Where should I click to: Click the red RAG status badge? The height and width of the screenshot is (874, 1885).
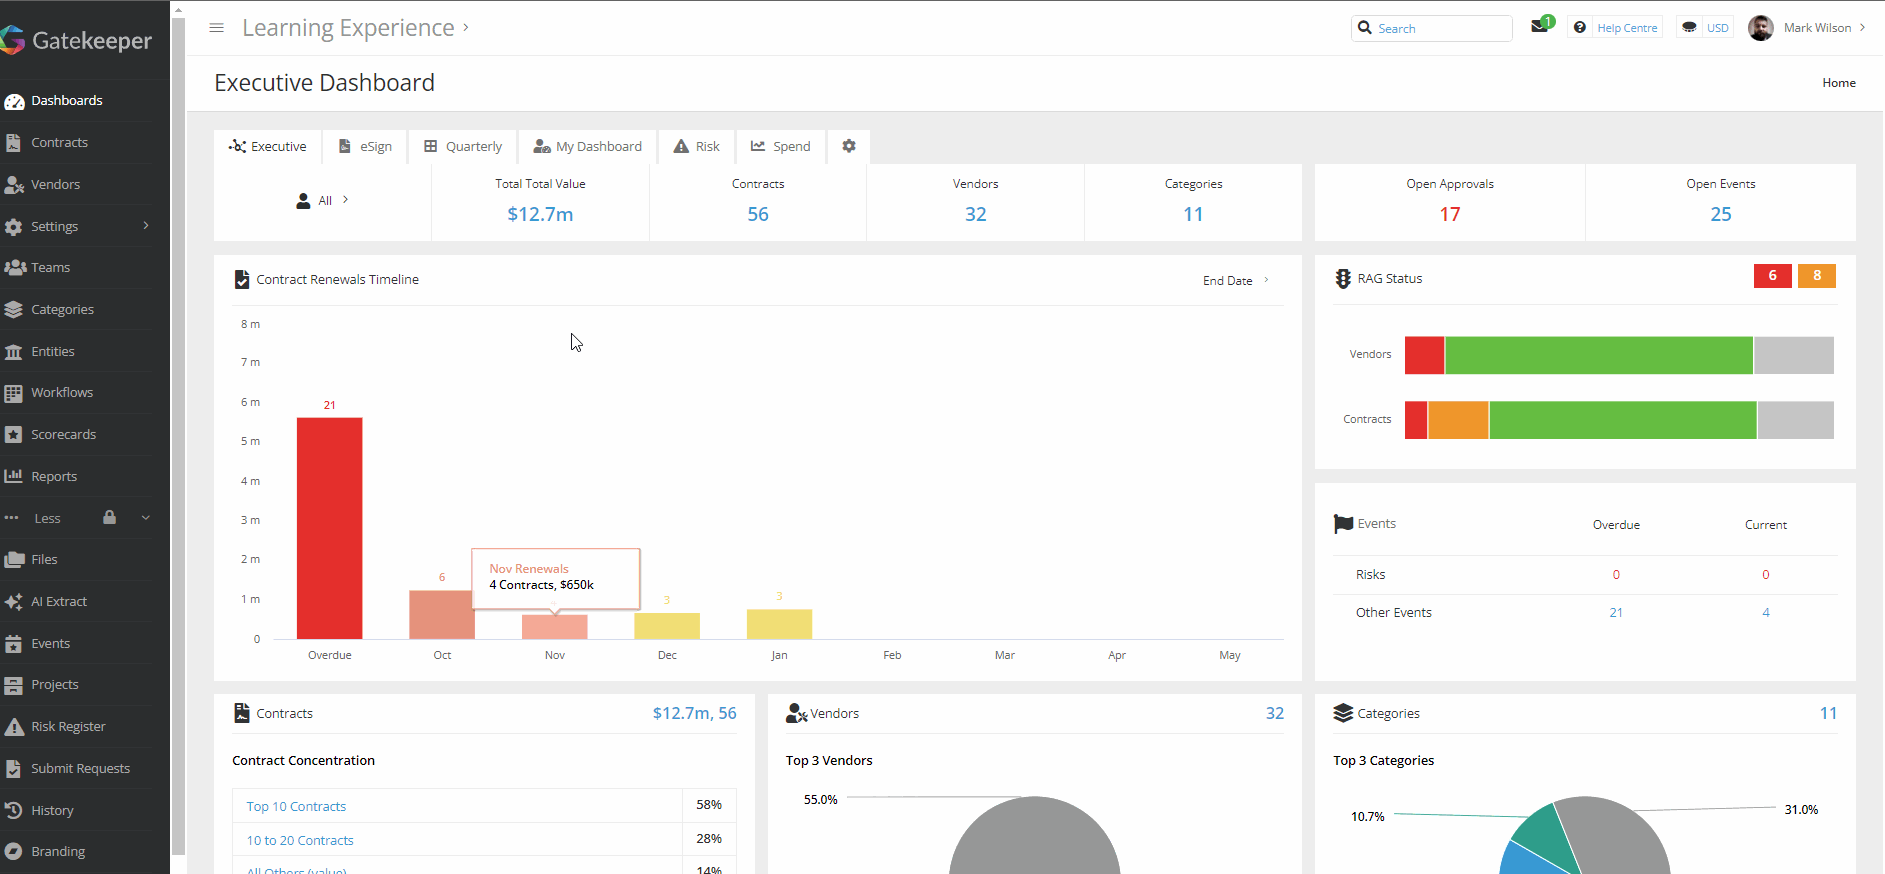(1772, 276)
